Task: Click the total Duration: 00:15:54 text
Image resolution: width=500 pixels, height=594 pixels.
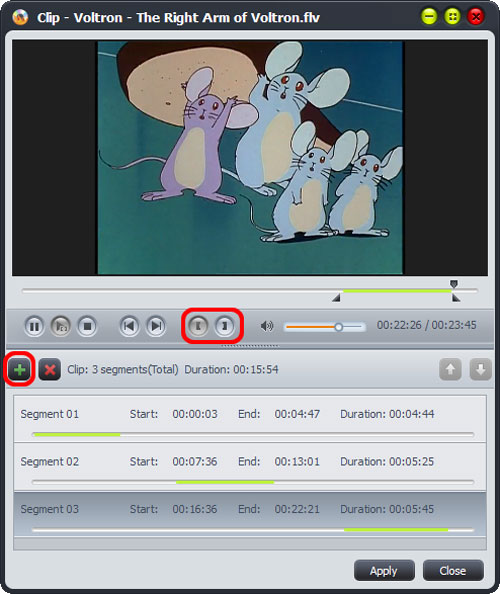Action: click(x=231, y=369)
